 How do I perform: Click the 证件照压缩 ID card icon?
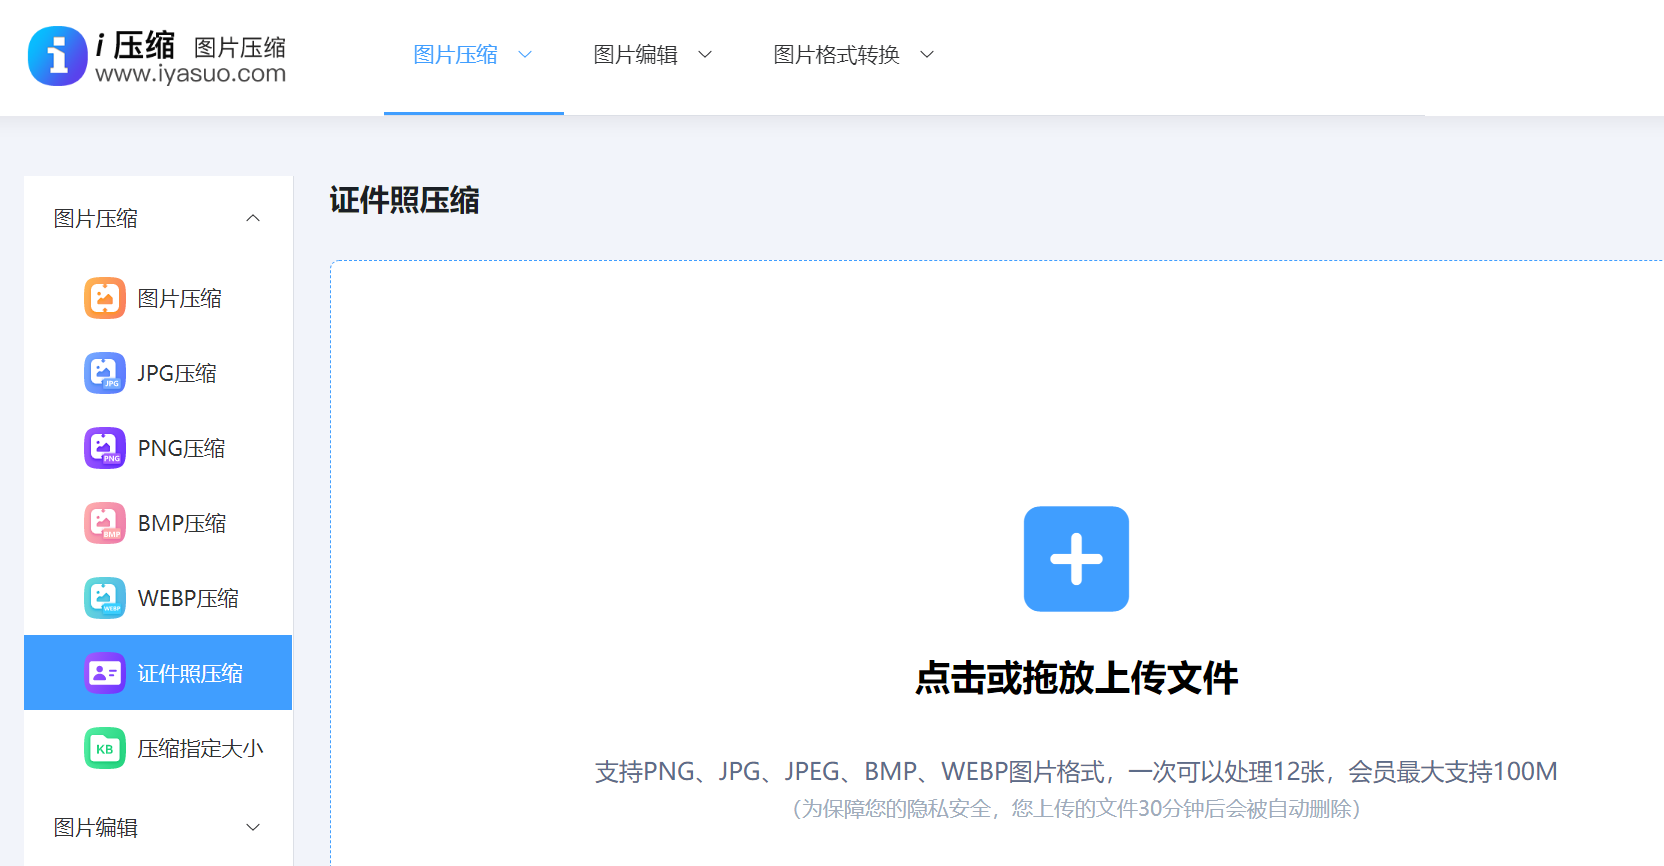coord(105,673)
